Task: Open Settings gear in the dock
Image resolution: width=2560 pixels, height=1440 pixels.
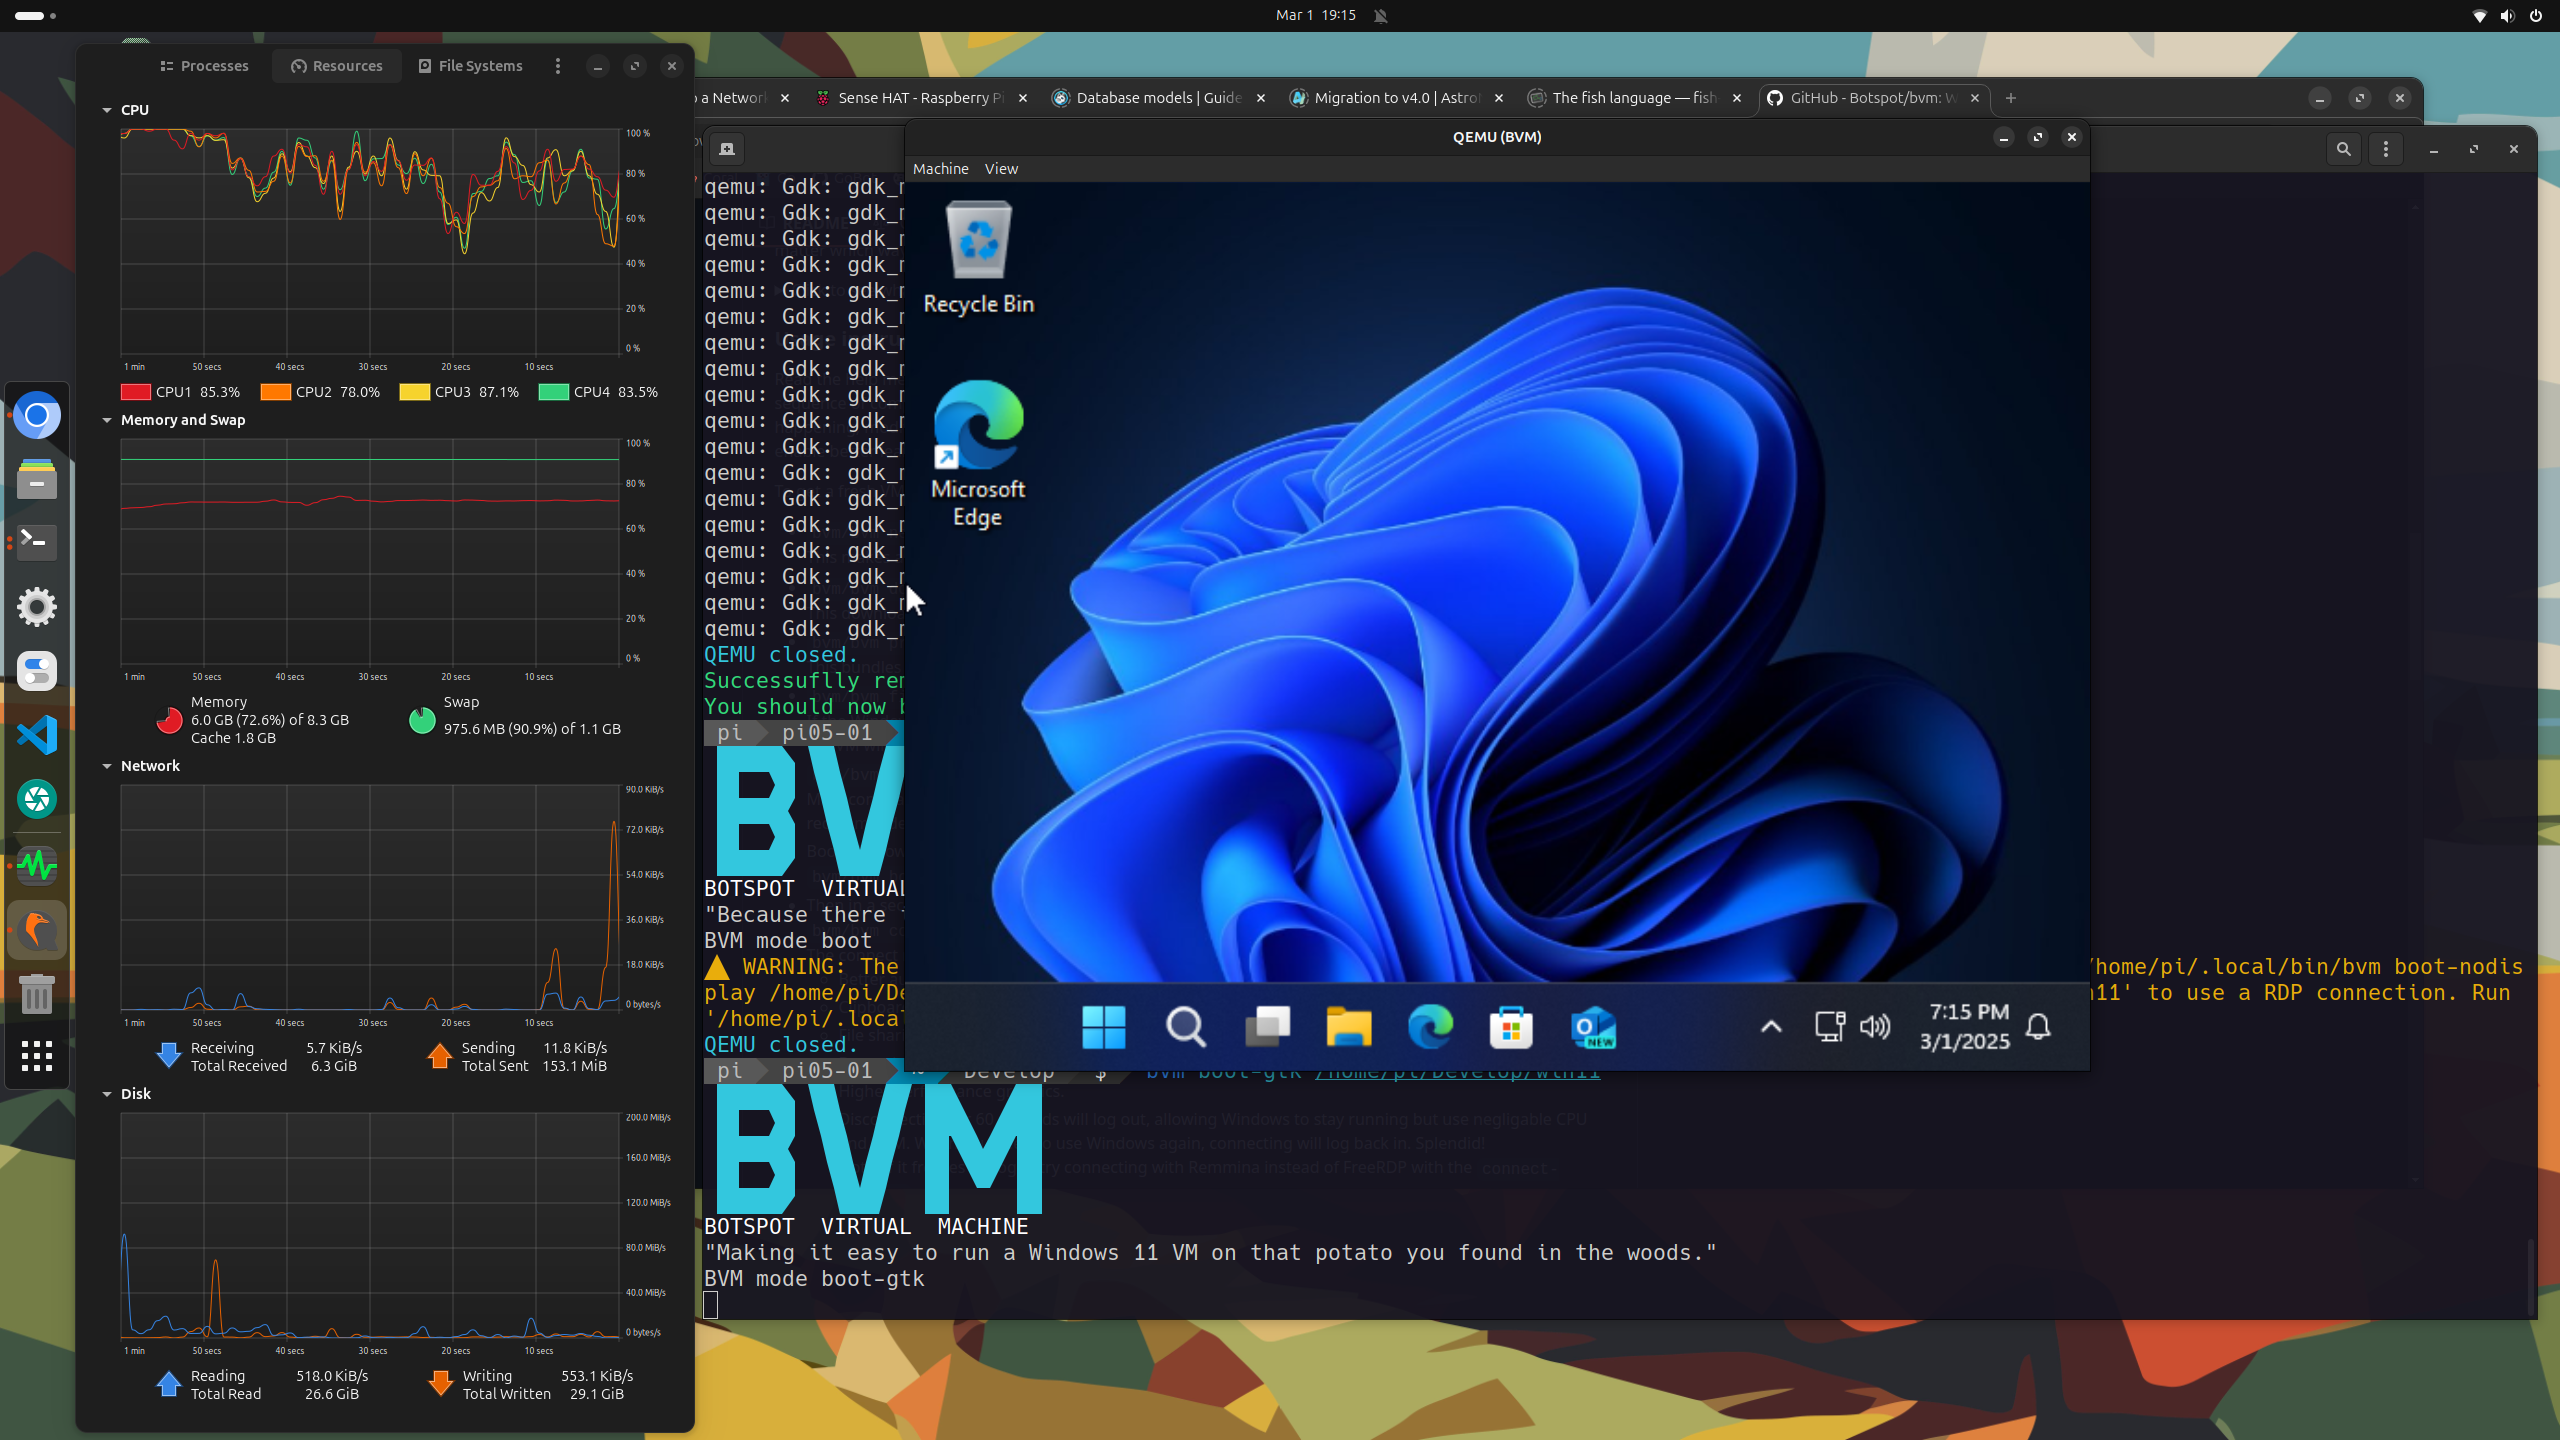Action: point(37,607)
